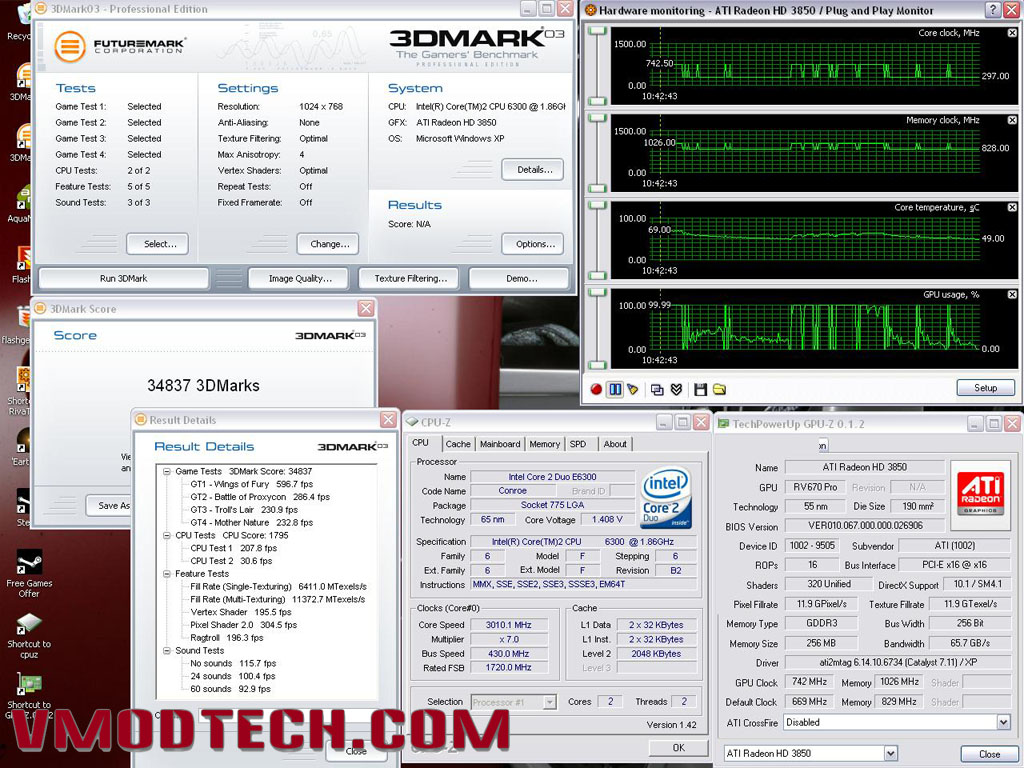Click the Setup button in Hardware monitoring
The width and height of the screenshot is (1024, 768).
tap(985, 388)
